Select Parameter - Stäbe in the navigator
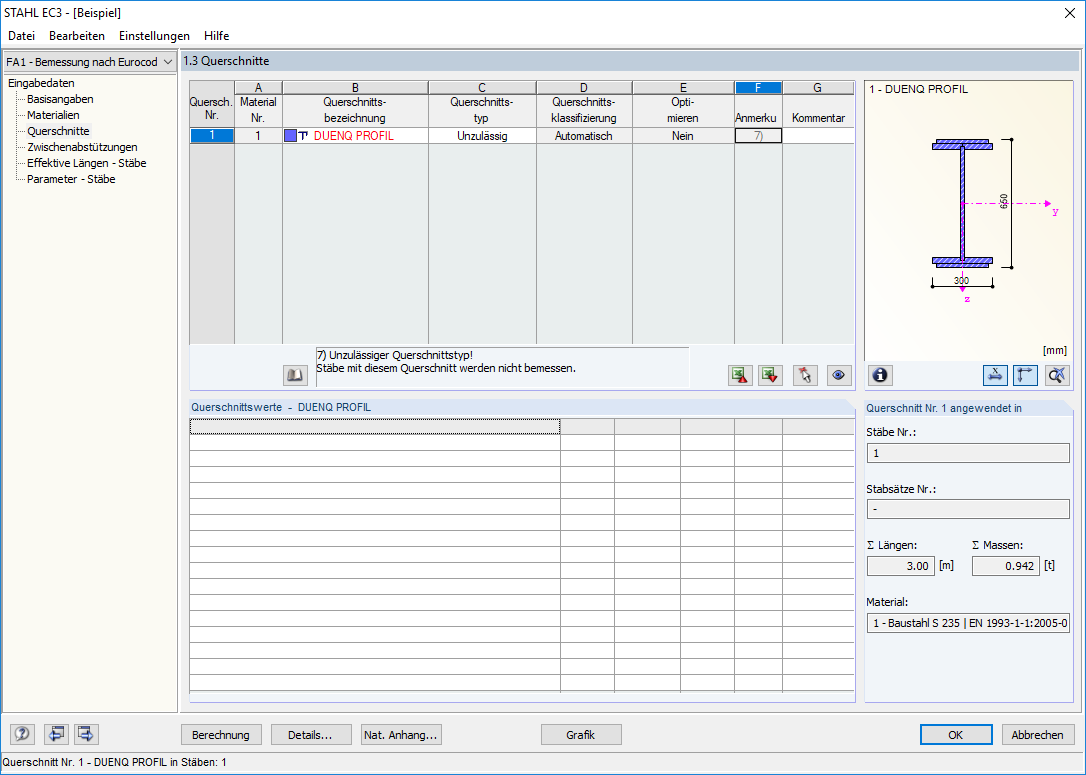Image resolution: width=1086 pixels, height=775 pixels. (71, 179)
